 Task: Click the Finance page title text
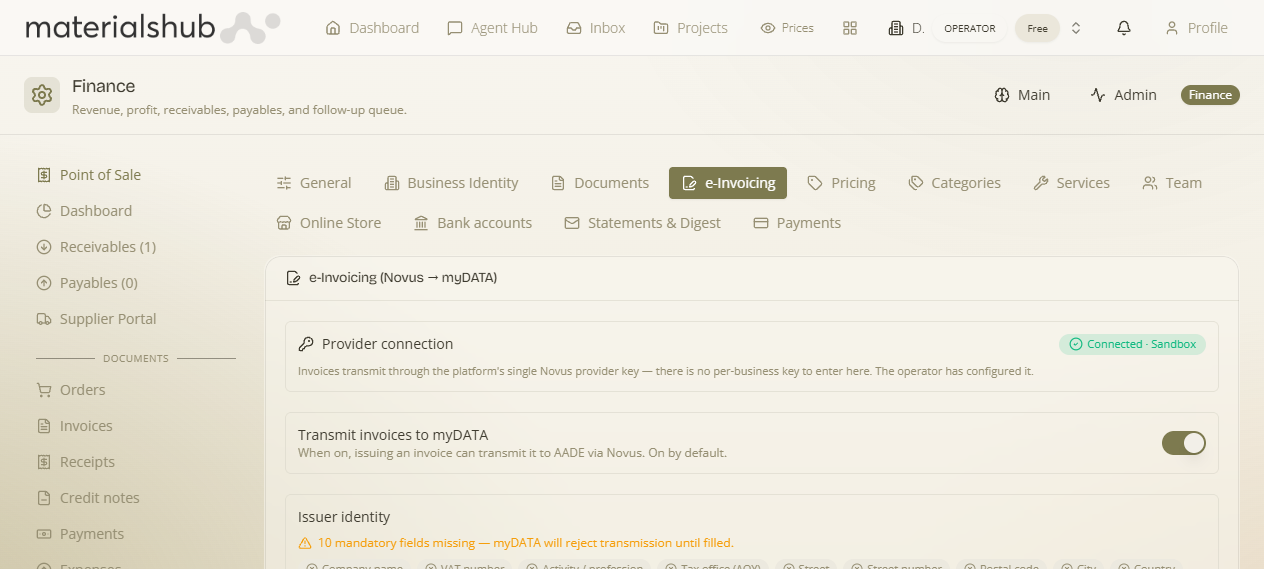click(x=104, y=86)
